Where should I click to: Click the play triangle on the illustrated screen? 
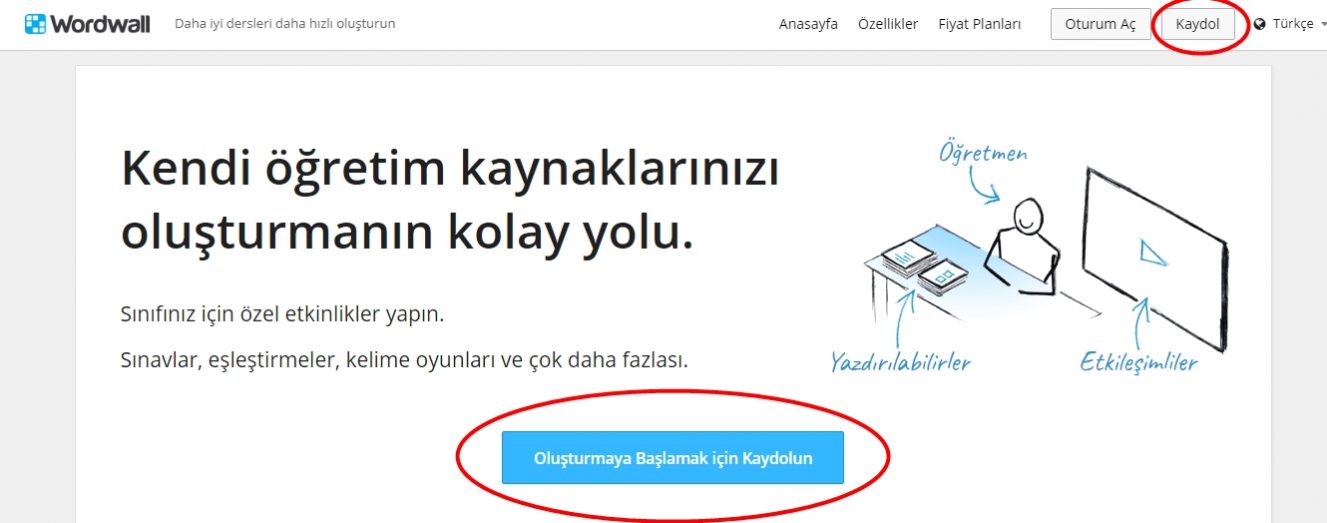(x=1152, y=251)
